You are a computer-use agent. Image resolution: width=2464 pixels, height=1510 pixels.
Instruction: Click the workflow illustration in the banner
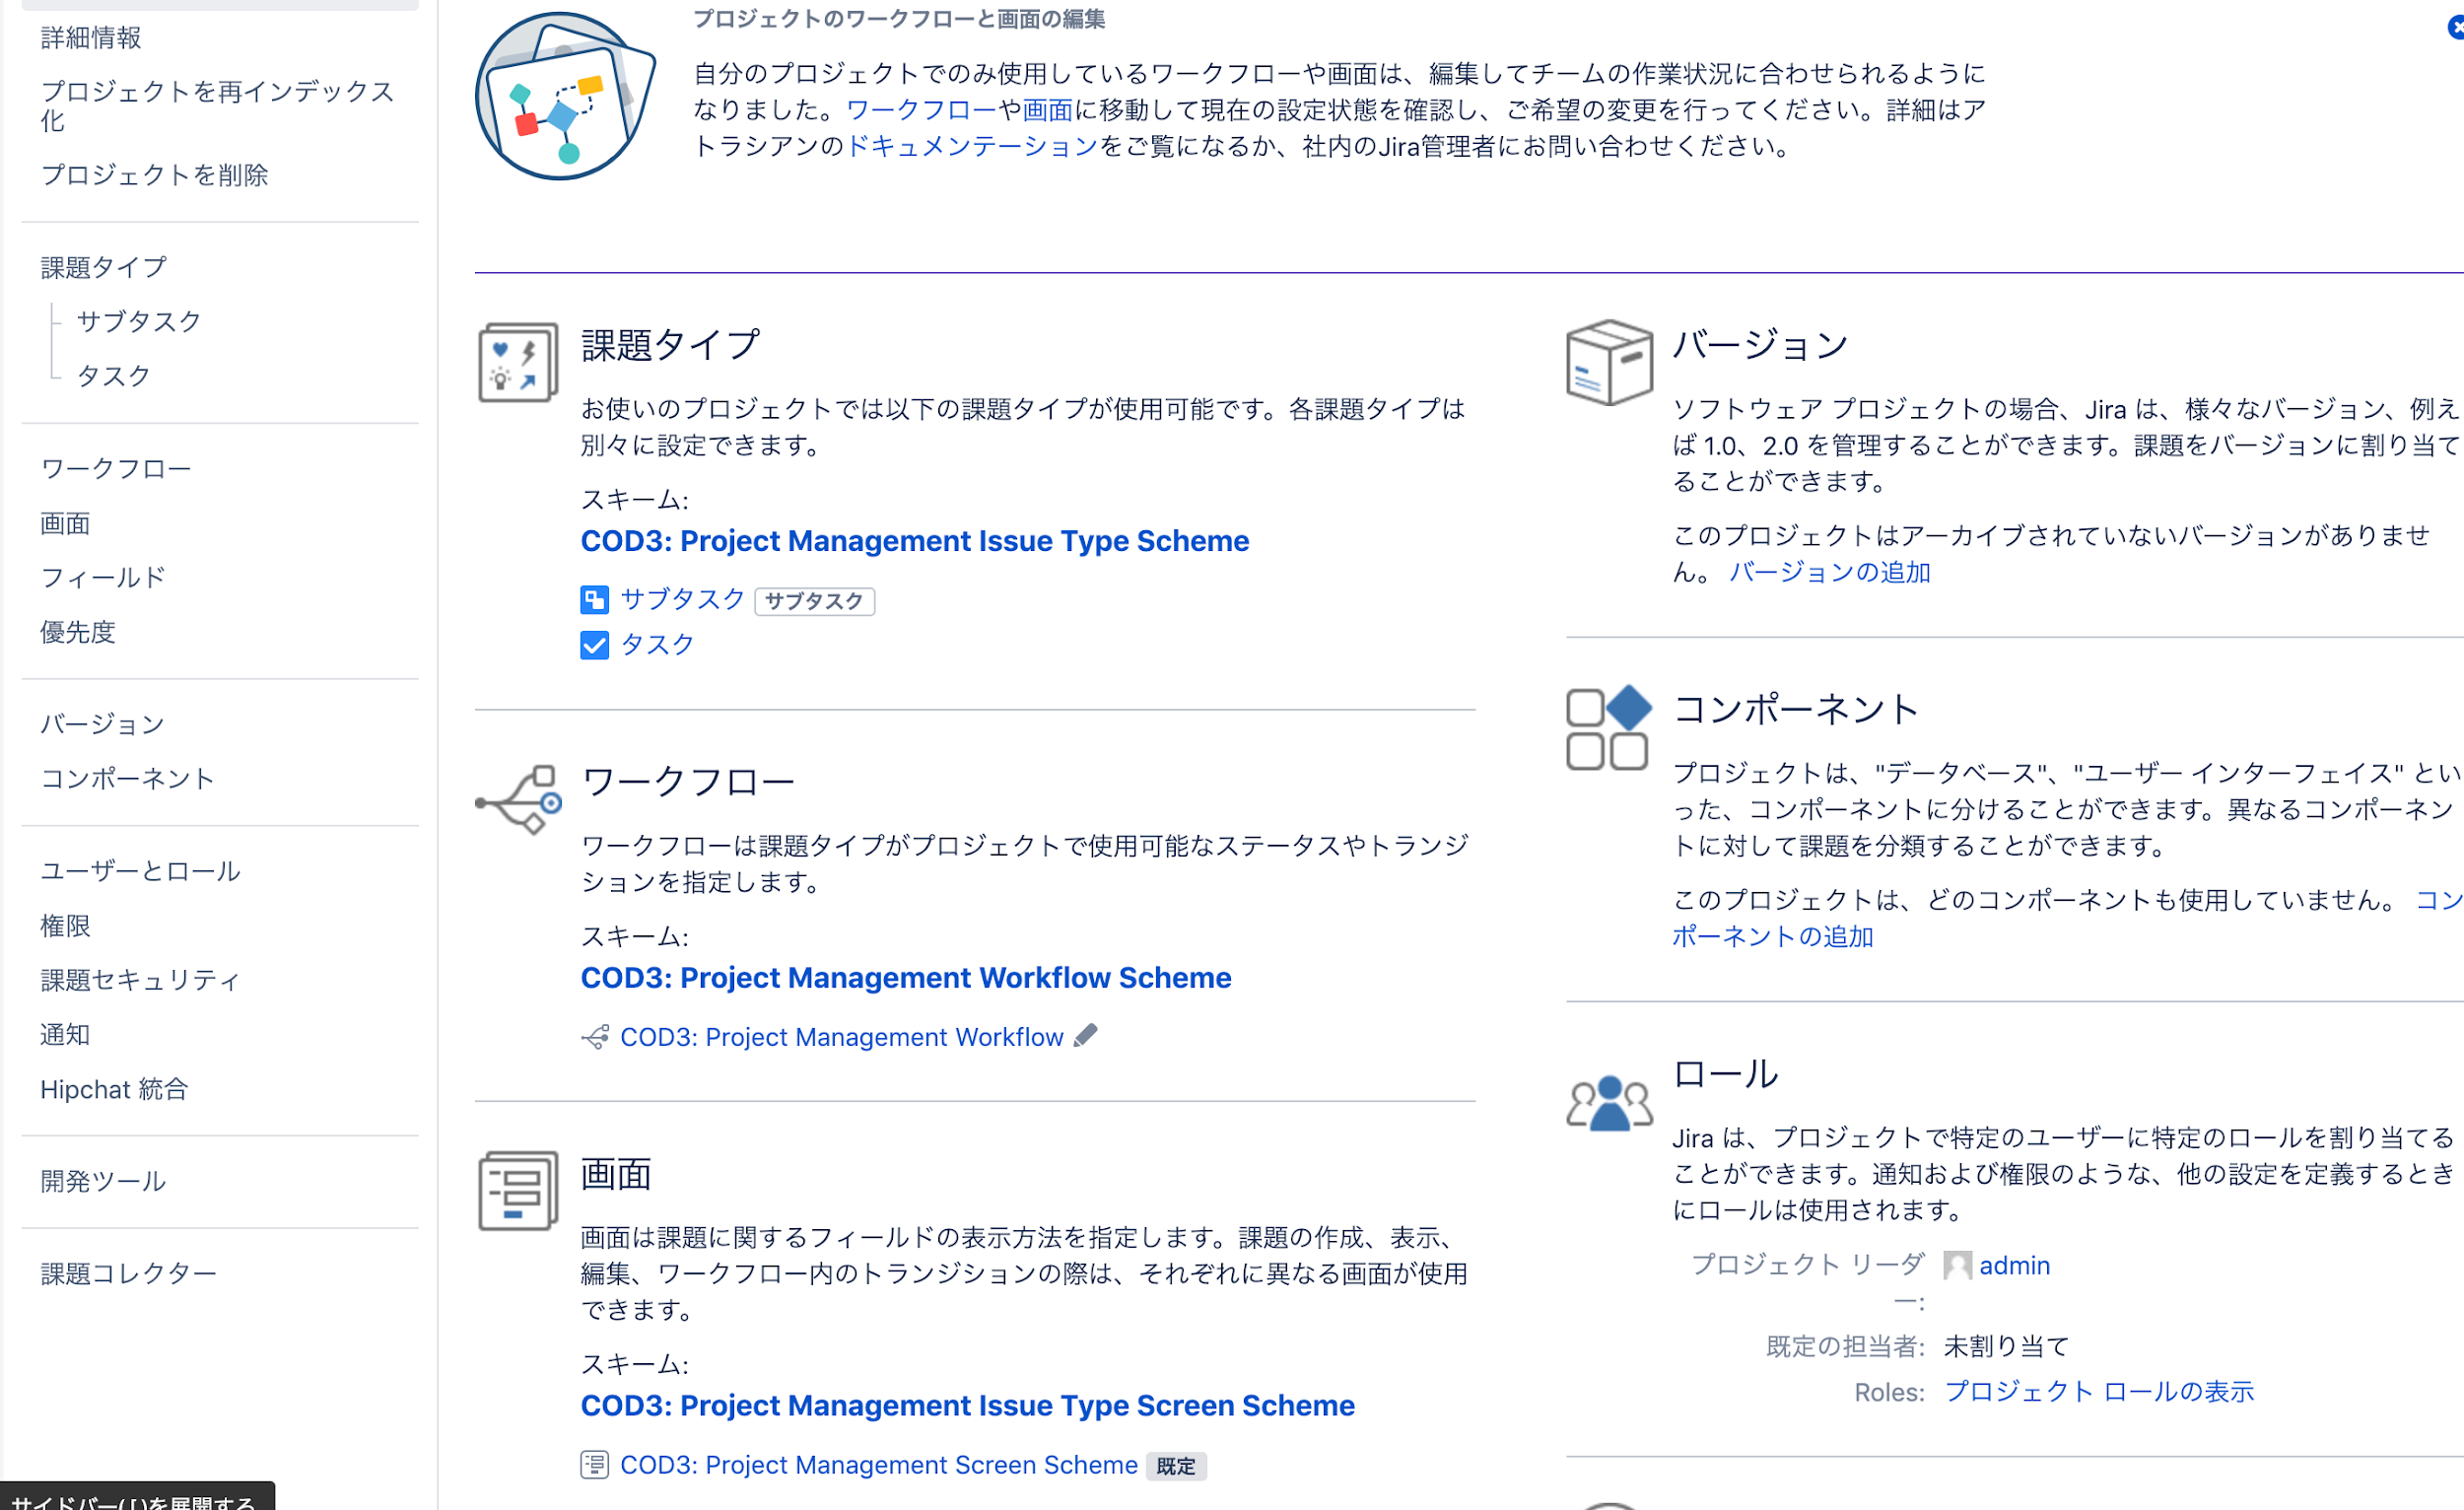(x=565, y=96)
